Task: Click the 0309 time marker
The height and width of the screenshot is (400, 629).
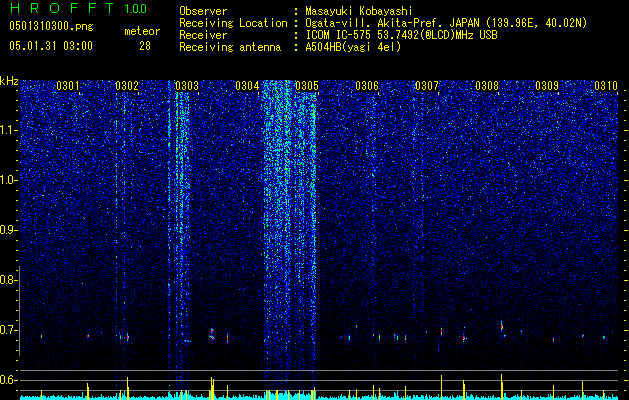Action: [547, 85]
